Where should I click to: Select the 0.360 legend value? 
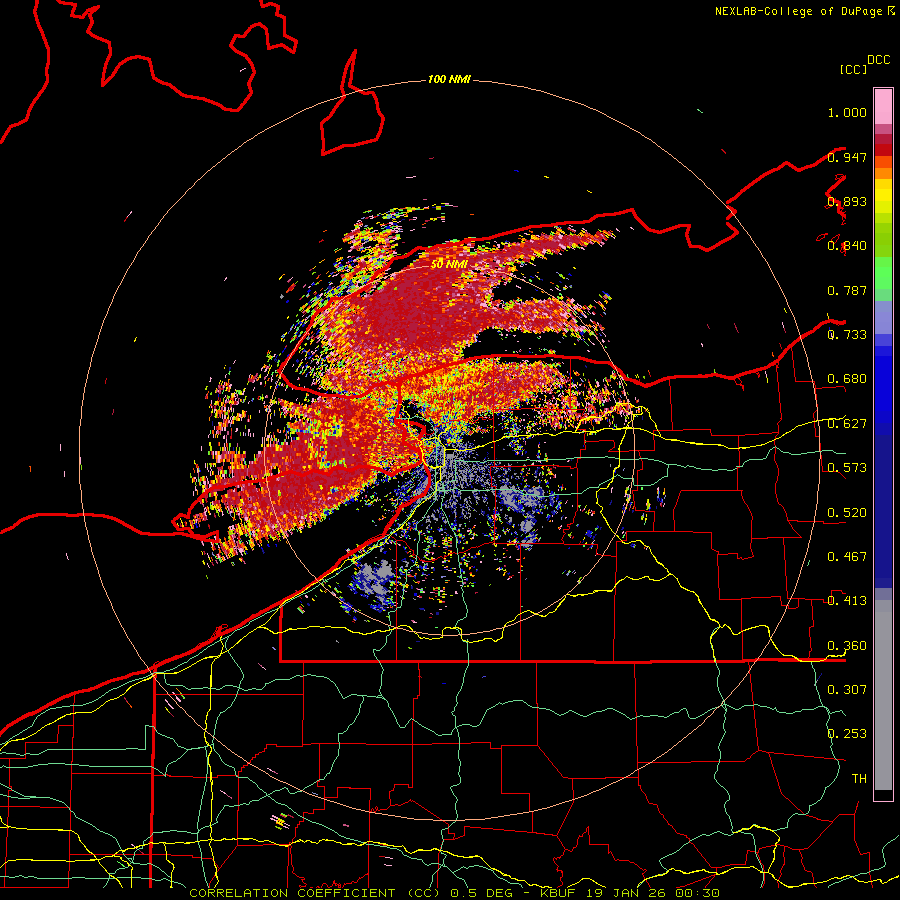pyautogui.click(x=847, y=646)
